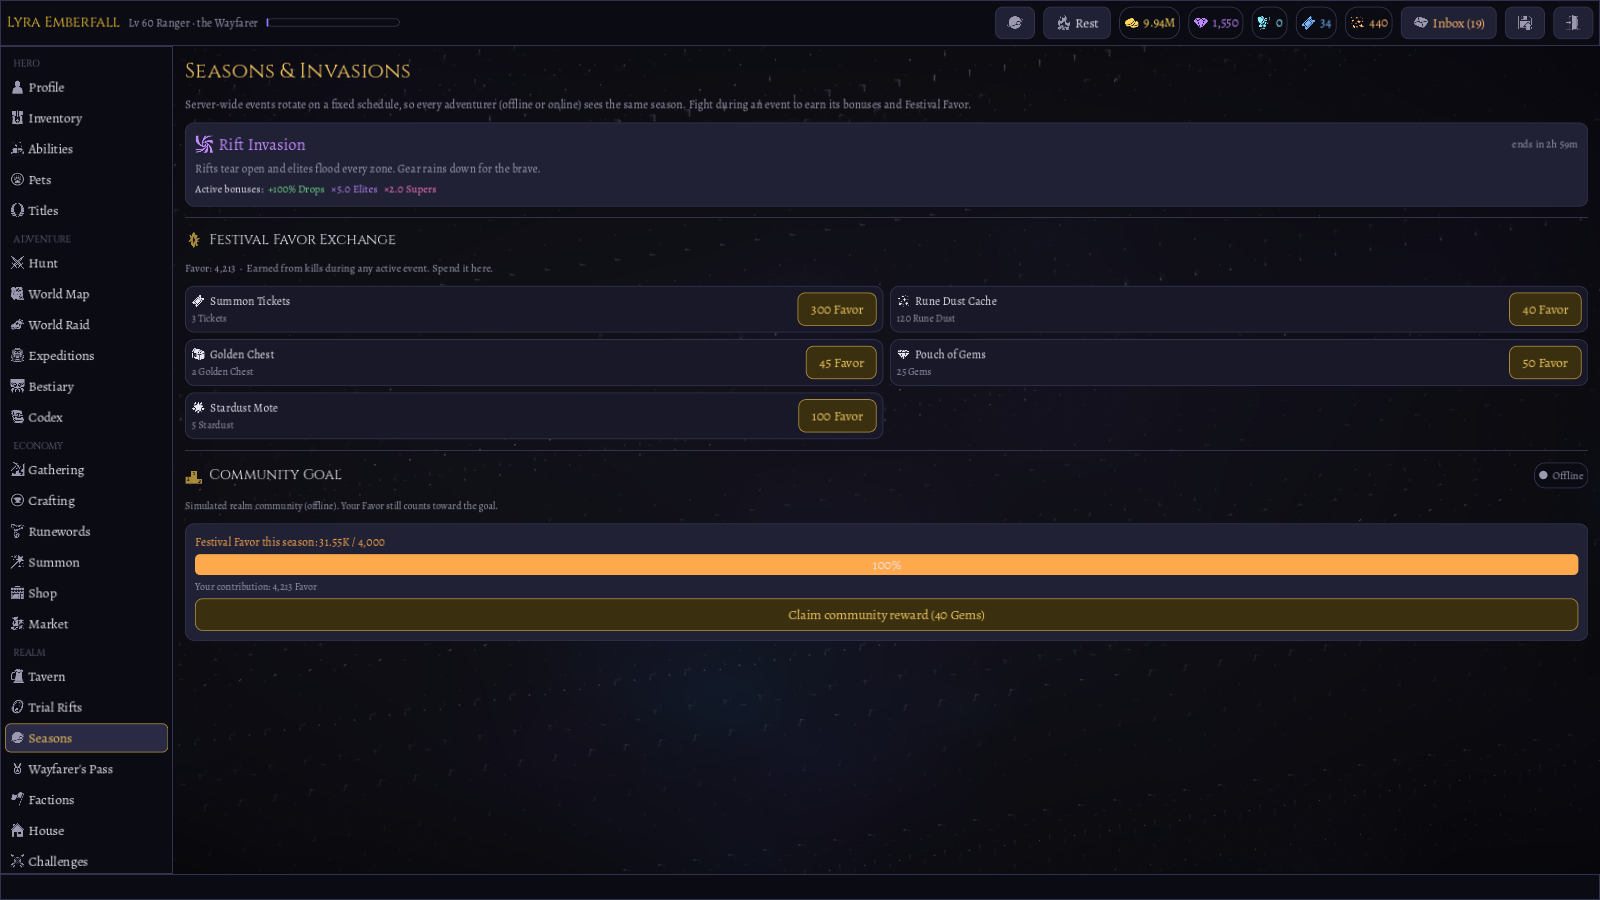This screenshot has width=1600, height=900.
Task: Click the gold coins 9.94M counter
Action: pyautogui.click(x=1149, y=23)
